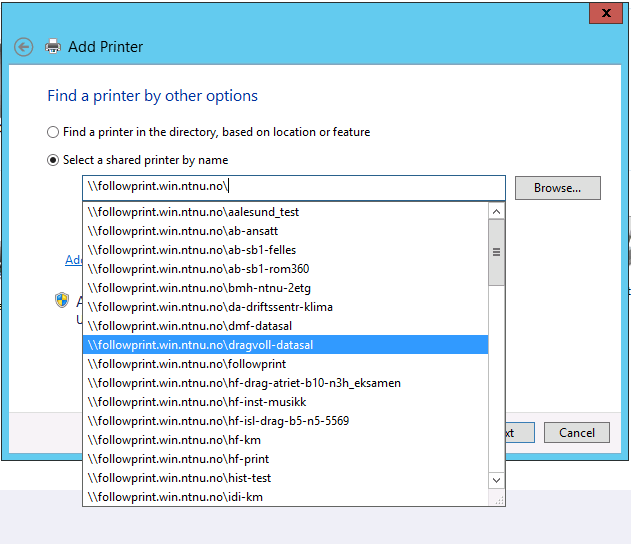This screenshot has width=631, height=544.
Task: Select hf-drag-atriet-b10-n3h_eksamen printer
Action: pos(285,383)
